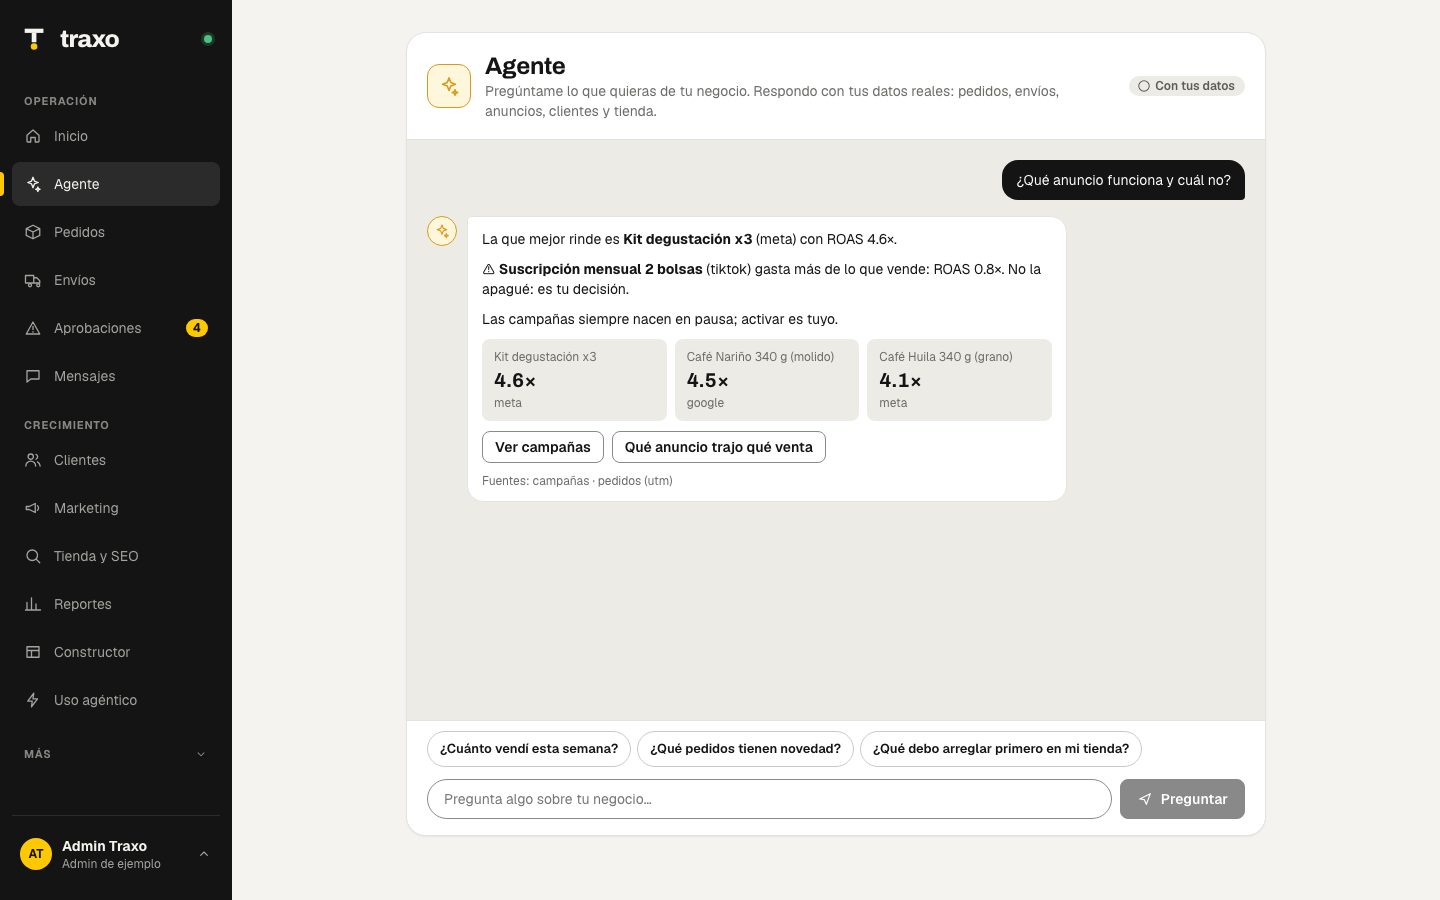Click the Clientes people icon
Image resolution: width=1440 pixels, height=900 pixels.
click(x=33, y=460)
